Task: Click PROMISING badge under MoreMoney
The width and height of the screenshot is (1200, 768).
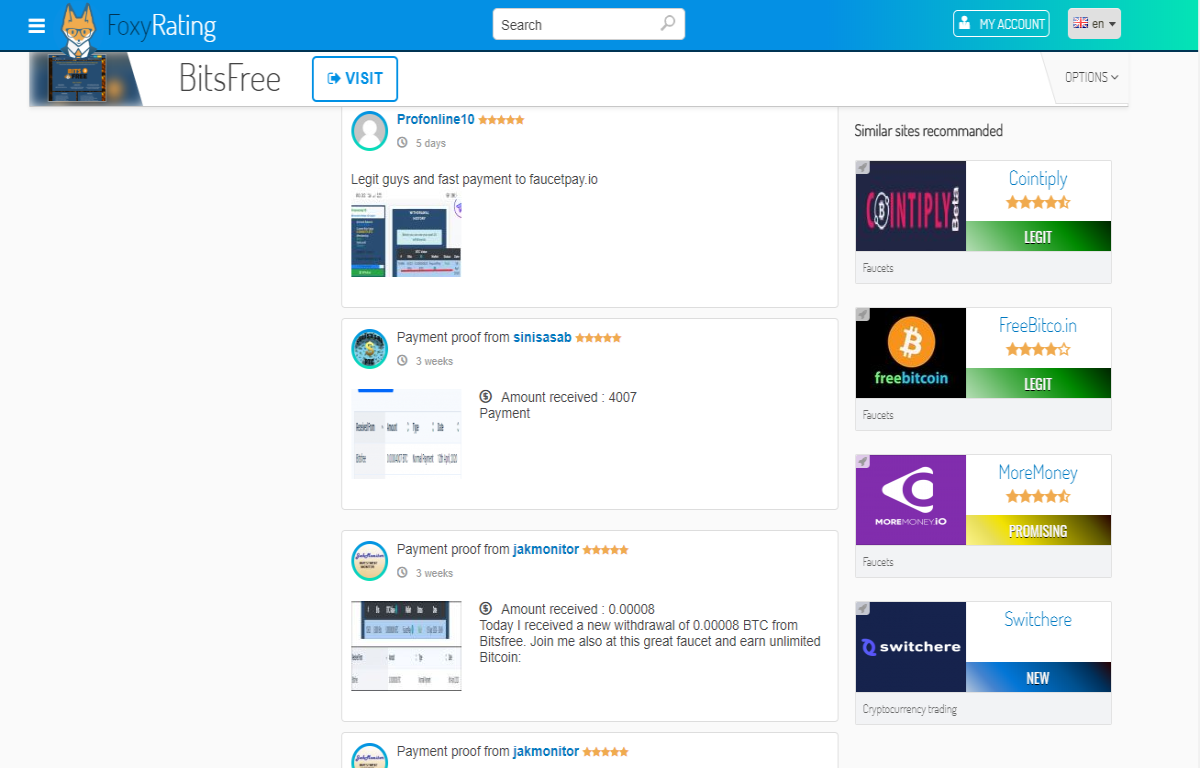Action: coord(1038,530)
